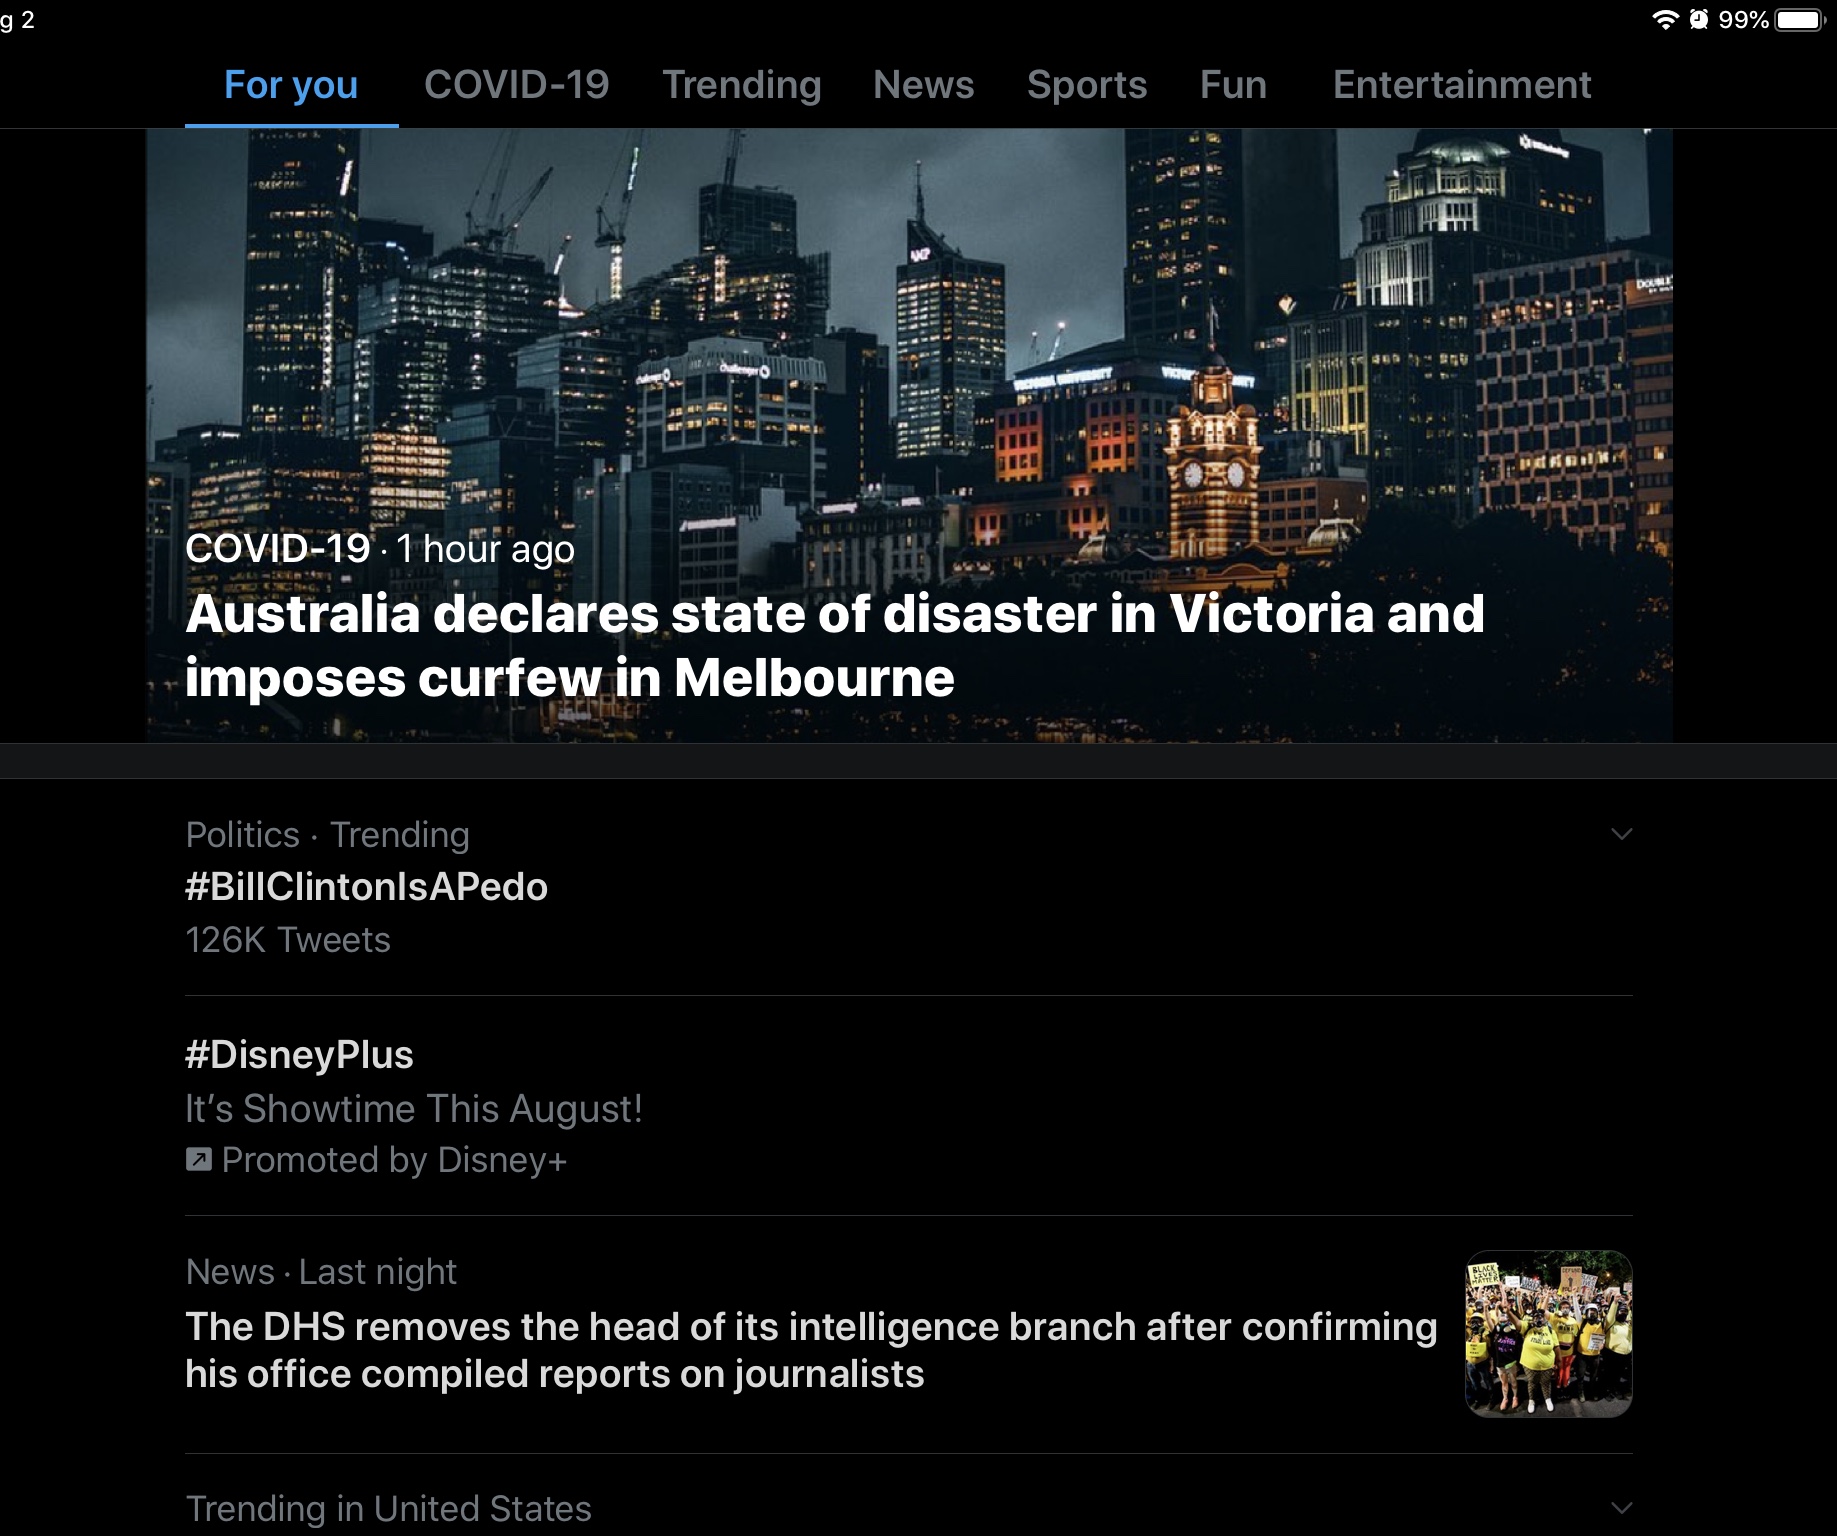Tap the Wi-Fi status icon
Screen dimensions: 1837x1536
[1664, 20]
